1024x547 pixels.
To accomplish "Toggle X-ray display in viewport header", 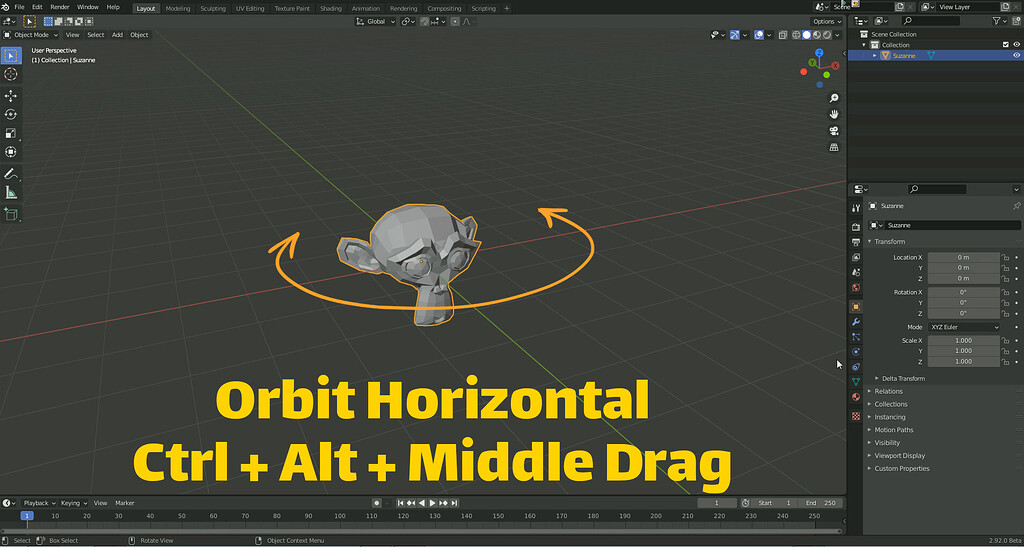I will tap(783, 35).
